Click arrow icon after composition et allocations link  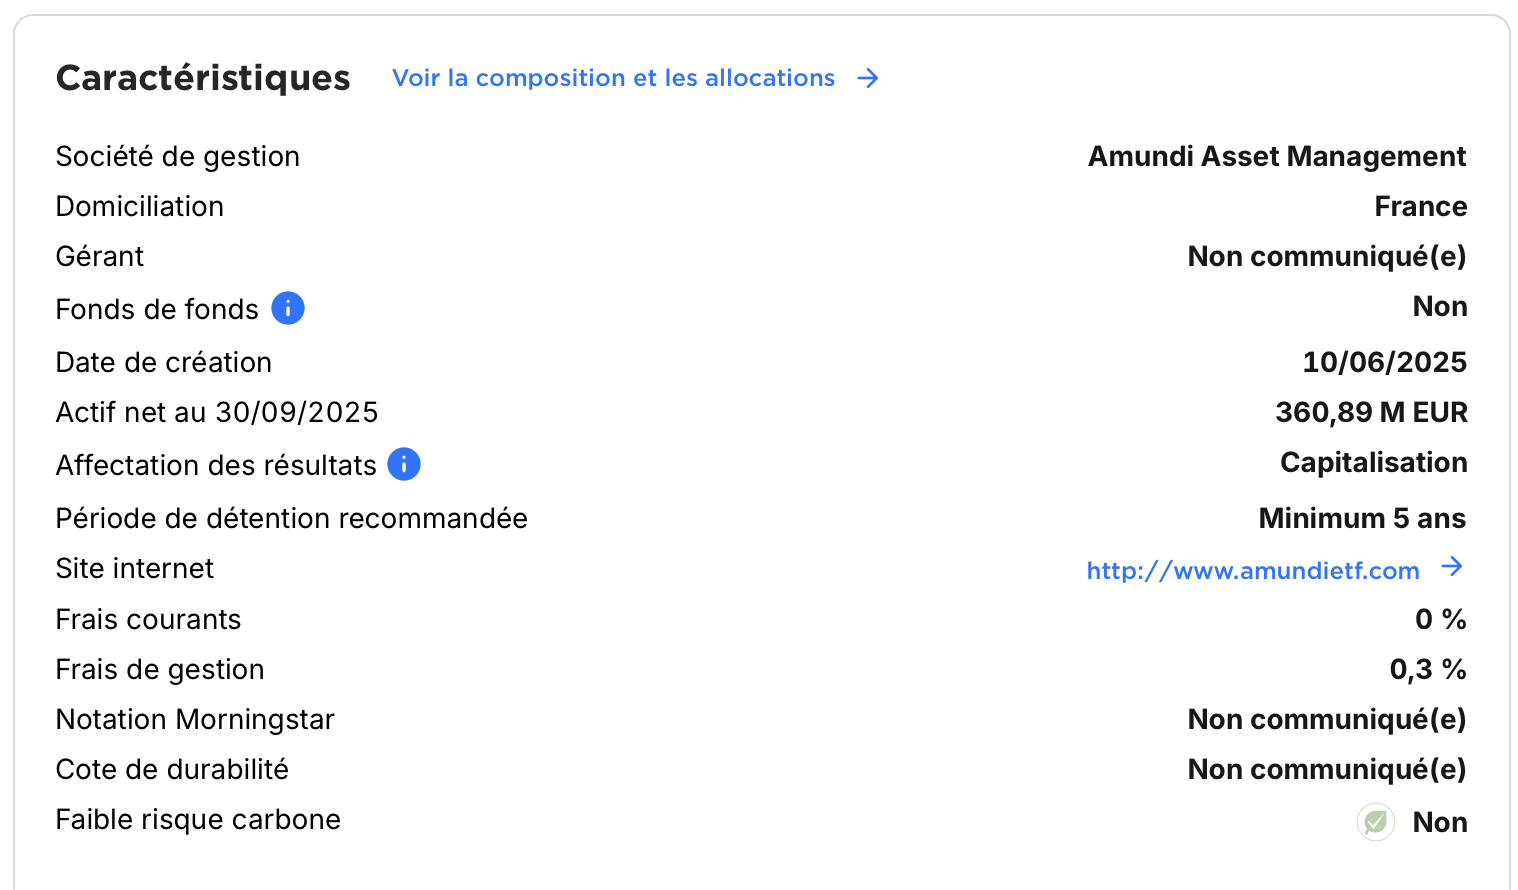[868, 78]
